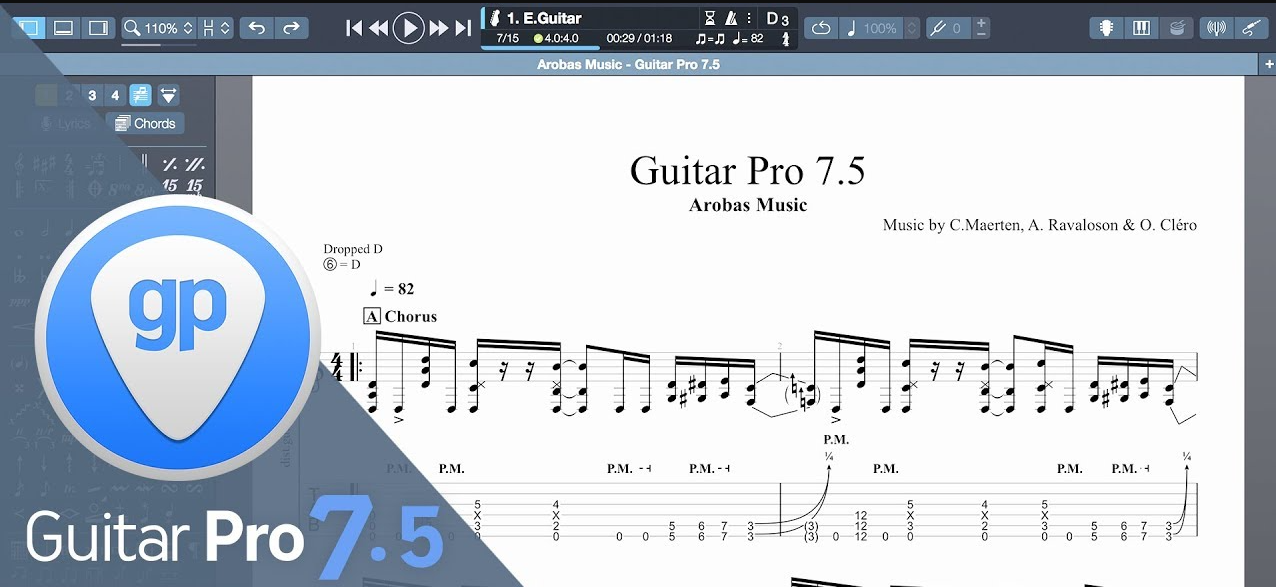Image resolution: width=1276 pixels, height=587 pixels.
Task: Jump to the last bar
Action: [462, 28]
